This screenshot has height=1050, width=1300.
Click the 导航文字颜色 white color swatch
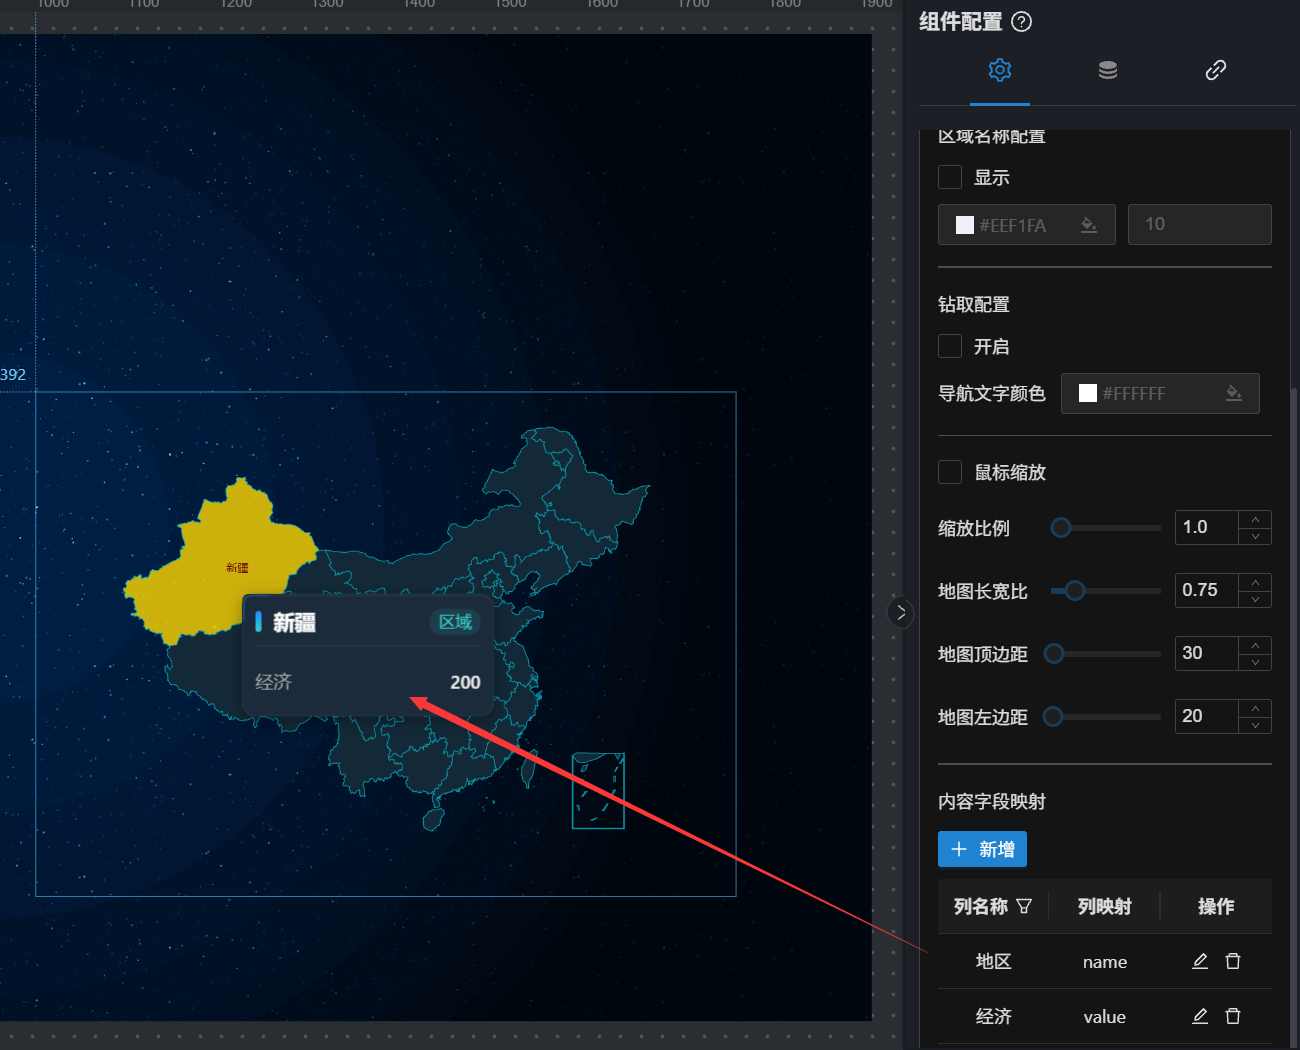tap(1088, 393)
